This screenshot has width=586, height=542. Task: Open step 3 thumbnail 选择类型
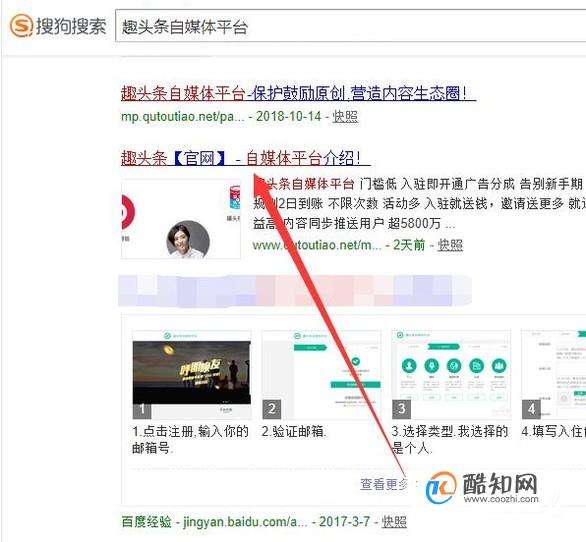451,375
